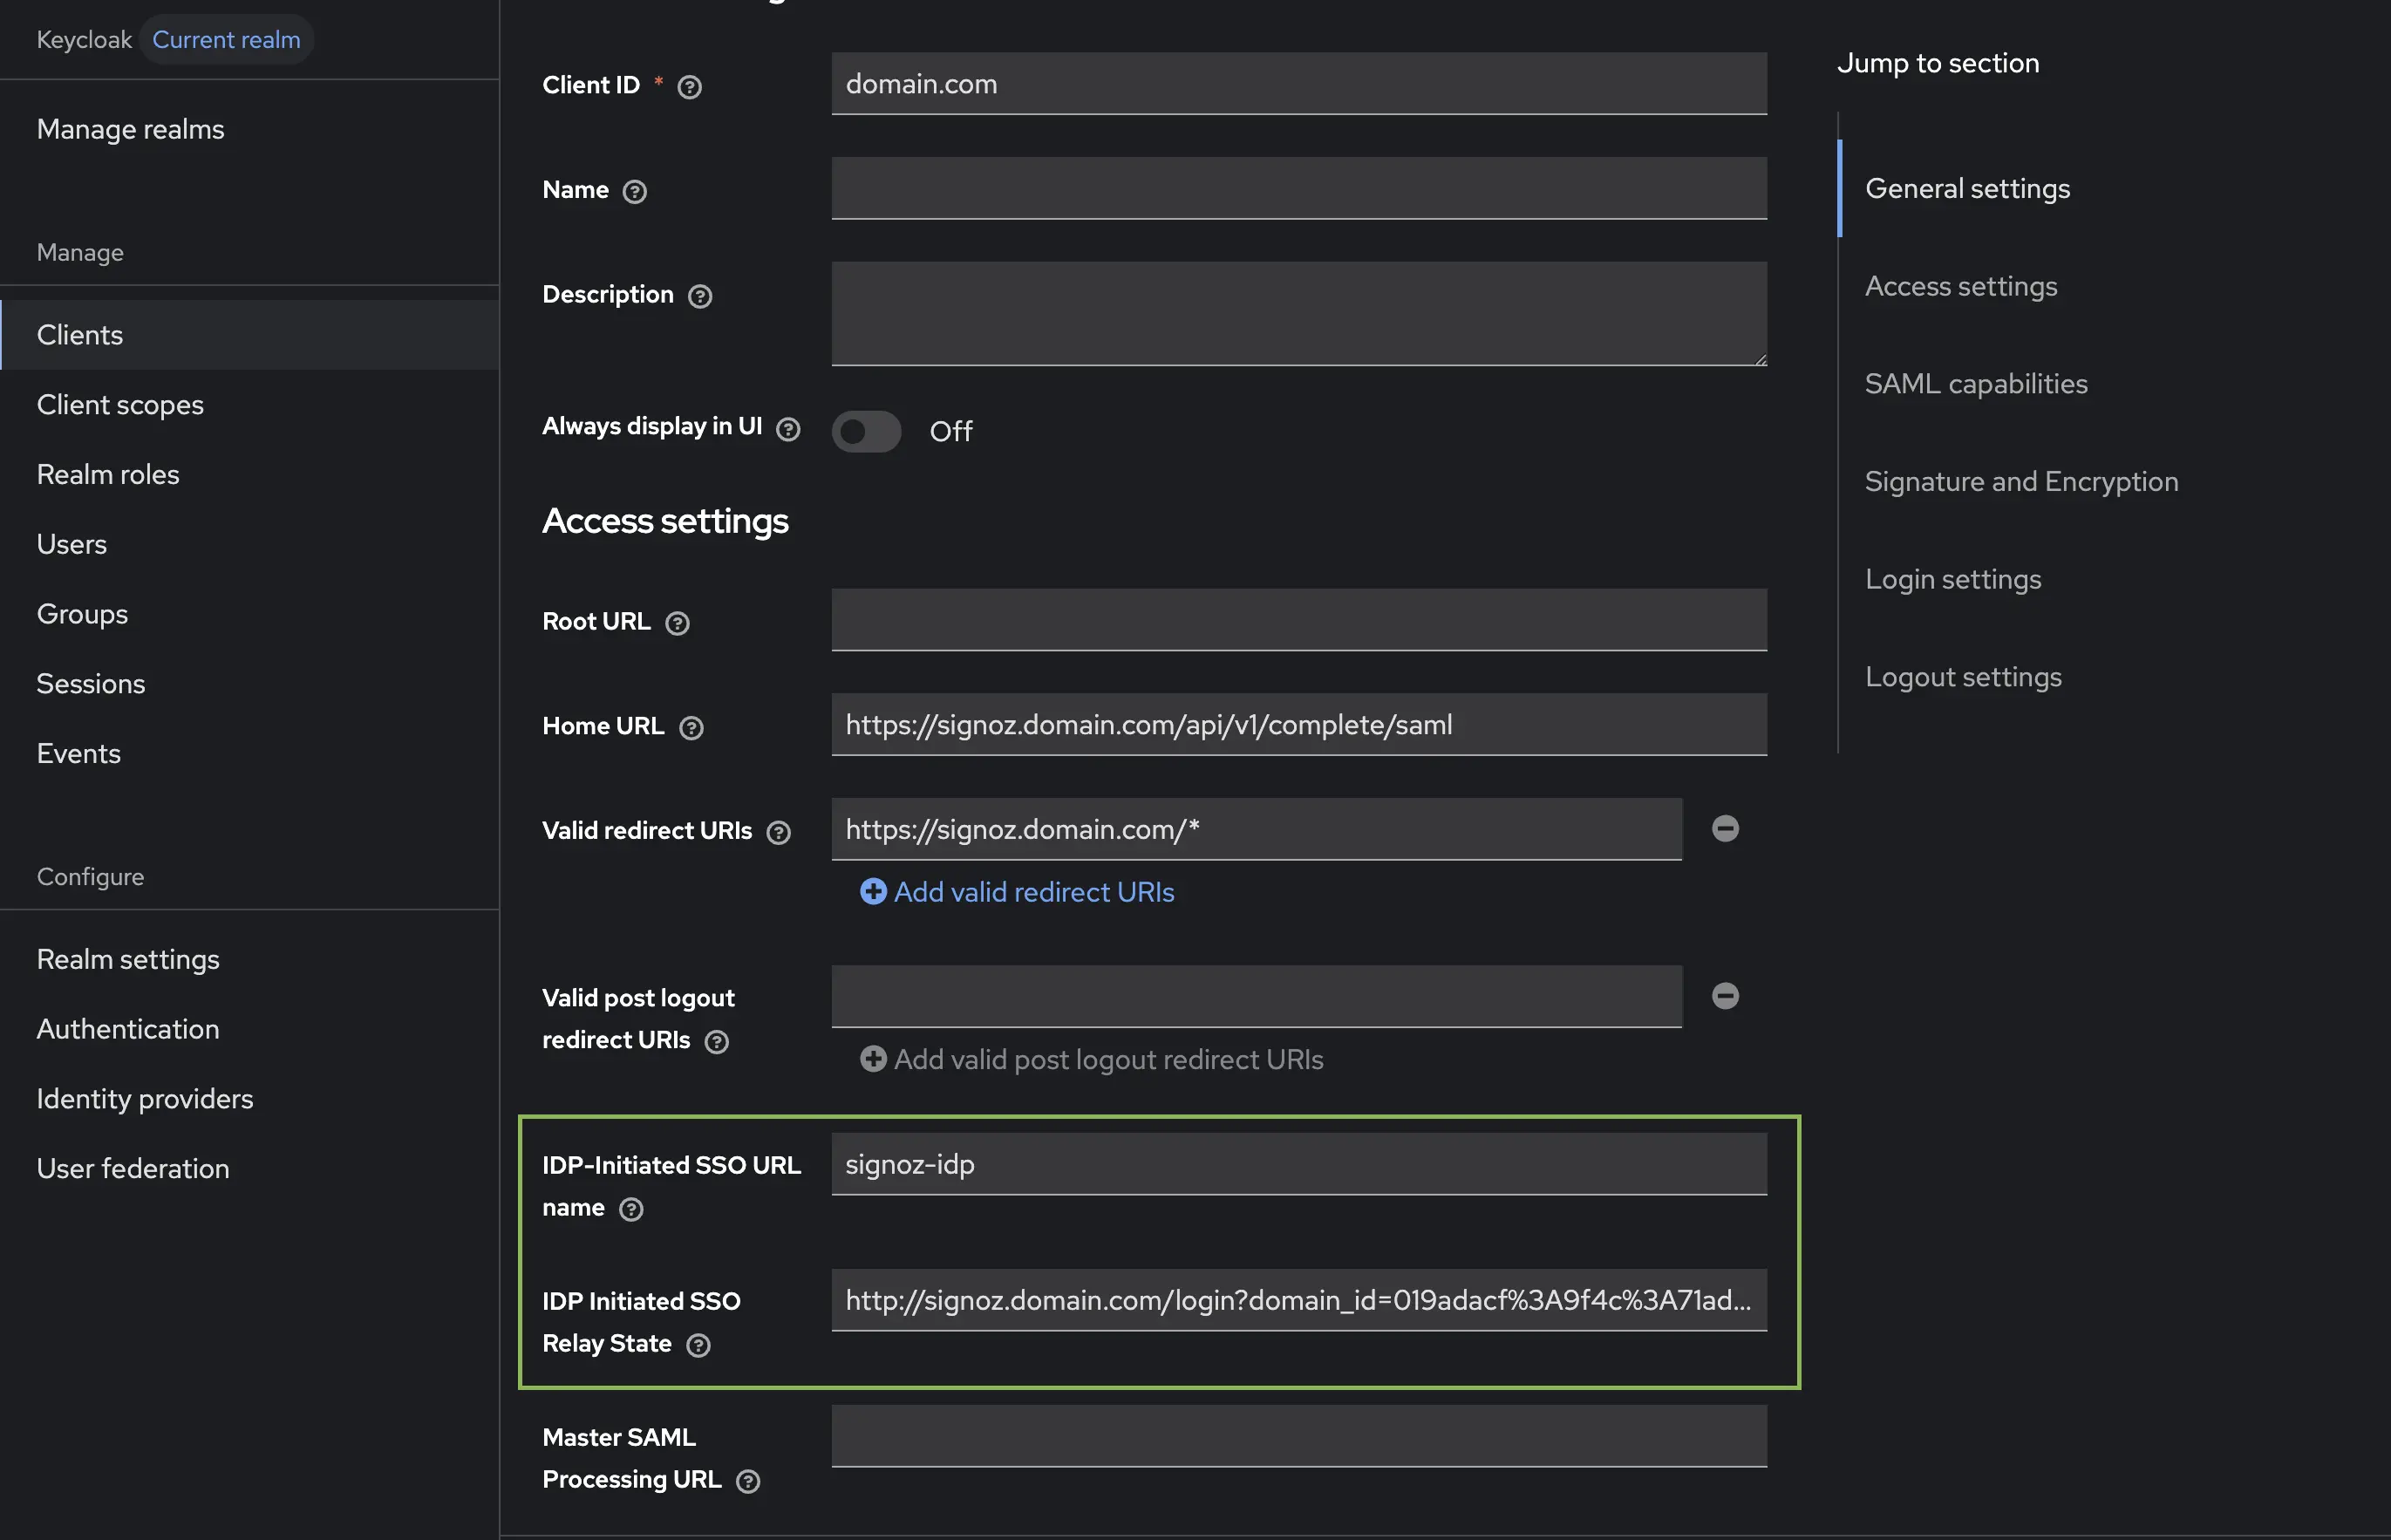Open Manage realms in sidebar
This screenshot has height=1540, width=2391.
(130, 129)
